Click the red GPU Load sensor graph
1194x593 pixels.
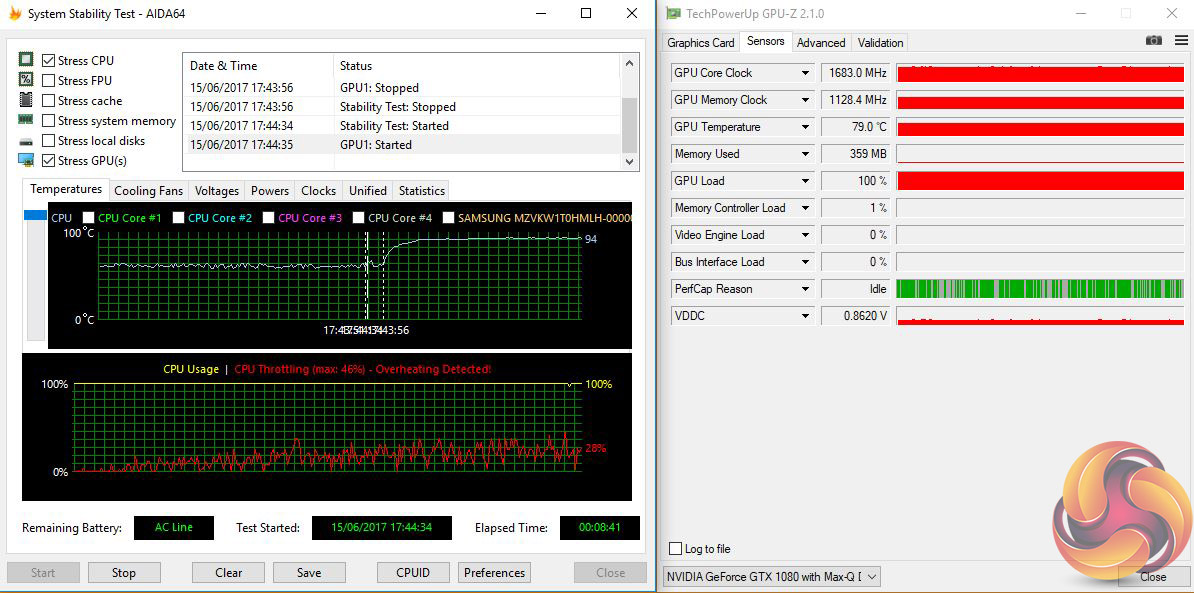[1040, 181]
